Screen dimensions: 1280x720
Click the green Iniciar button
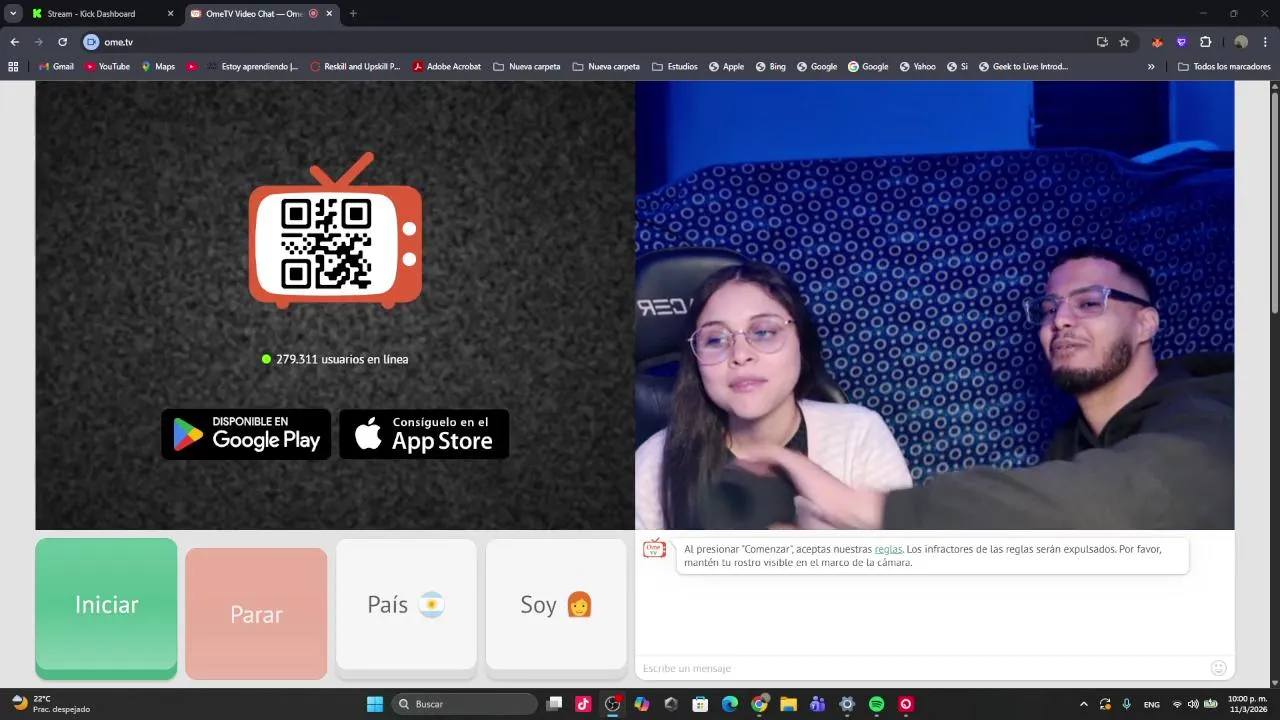coord(106,608)
